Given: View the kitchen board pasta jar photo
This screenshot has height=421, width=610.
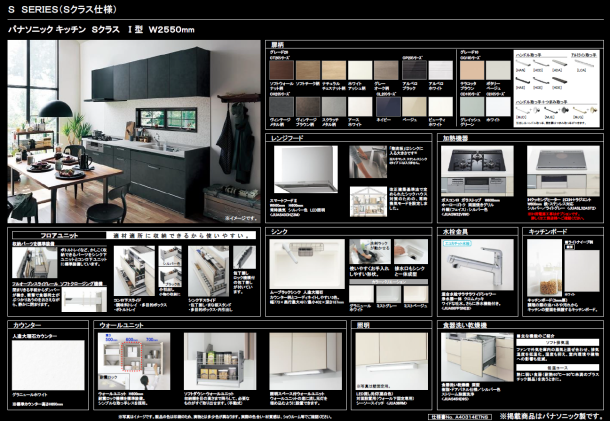Looking at the screenshot, I should click(x=544, y=268).
